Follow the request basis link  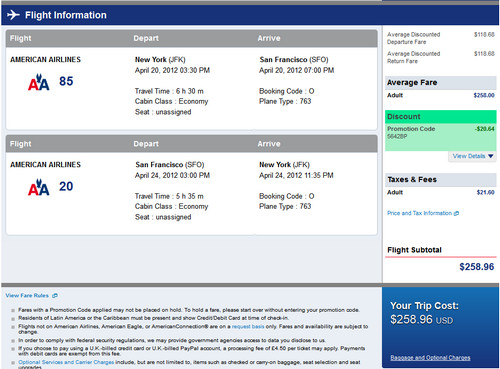(248, 327)
